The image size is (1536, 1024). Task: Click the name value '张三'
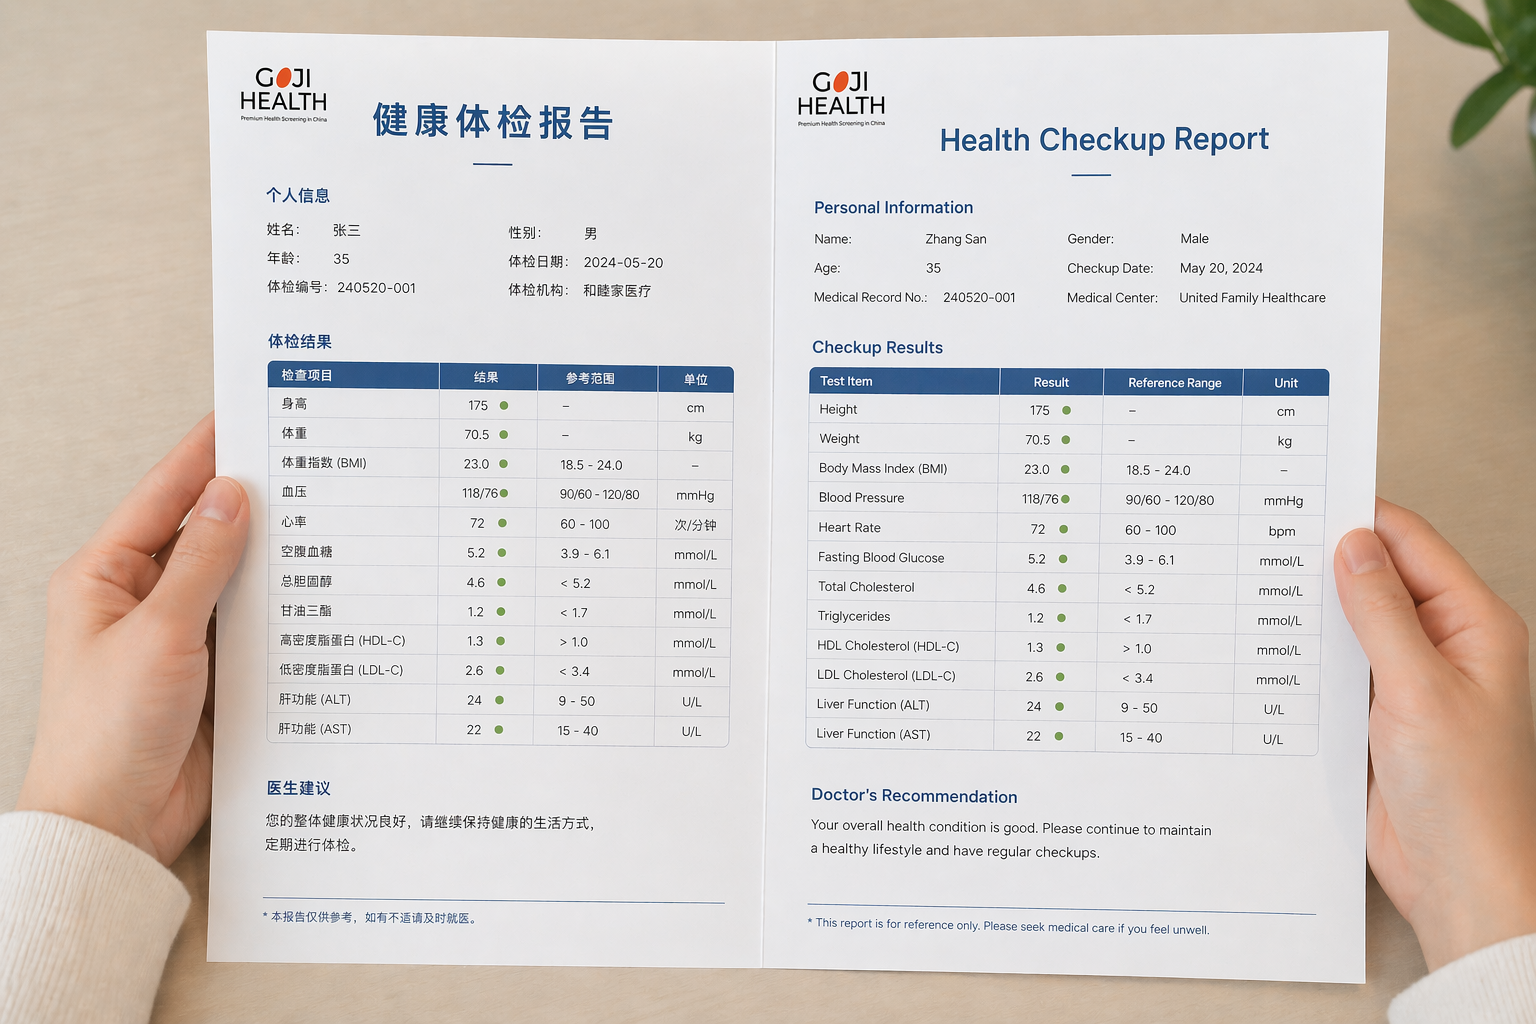tap(347, 230)
